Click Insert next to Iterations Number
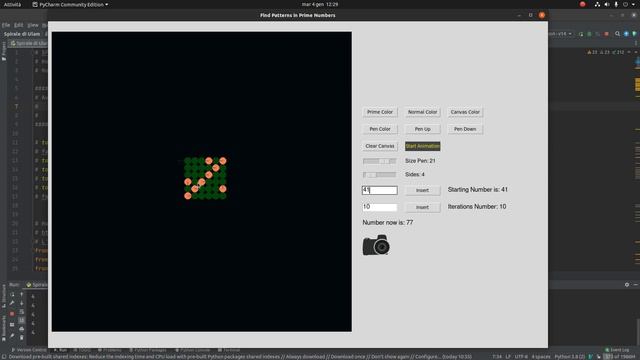The width and height of the screenshot is (640, 360). click(422, 207)
